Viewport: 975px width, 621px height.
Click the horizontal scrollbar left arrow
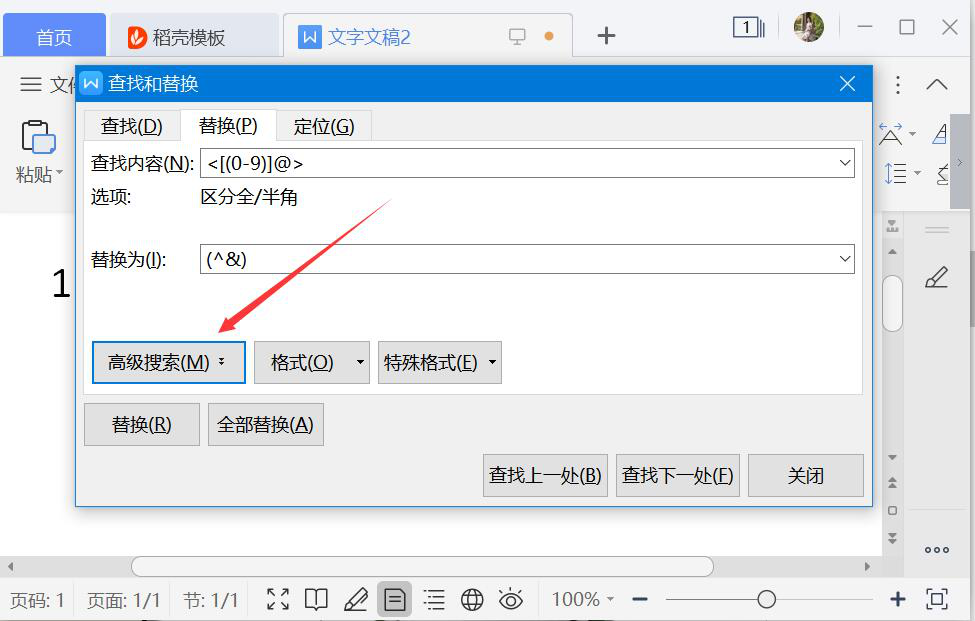coord(10,566)
